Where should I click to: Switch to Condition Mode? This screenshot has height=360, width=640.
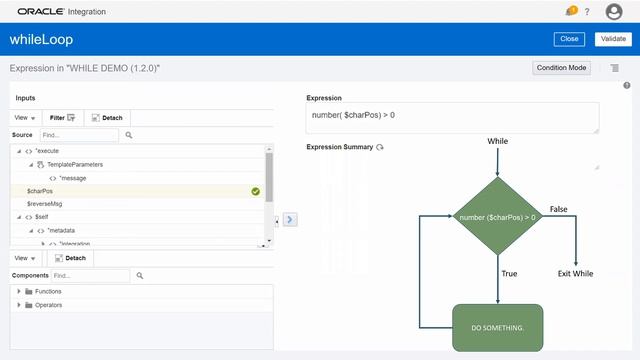click(561, 68)
